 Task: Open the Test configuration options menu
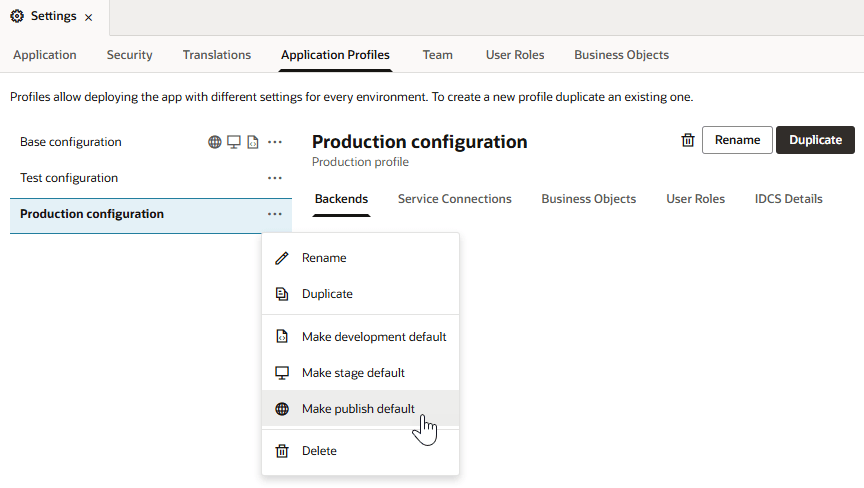275,178
